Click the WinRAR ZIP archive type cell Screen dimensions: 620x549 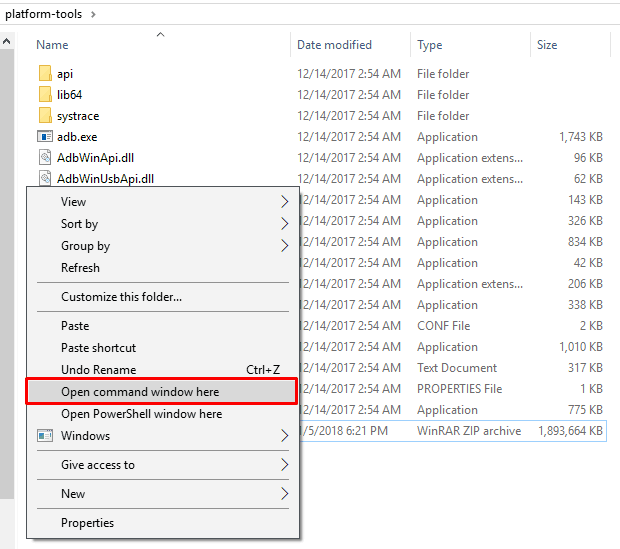(469, 430)
